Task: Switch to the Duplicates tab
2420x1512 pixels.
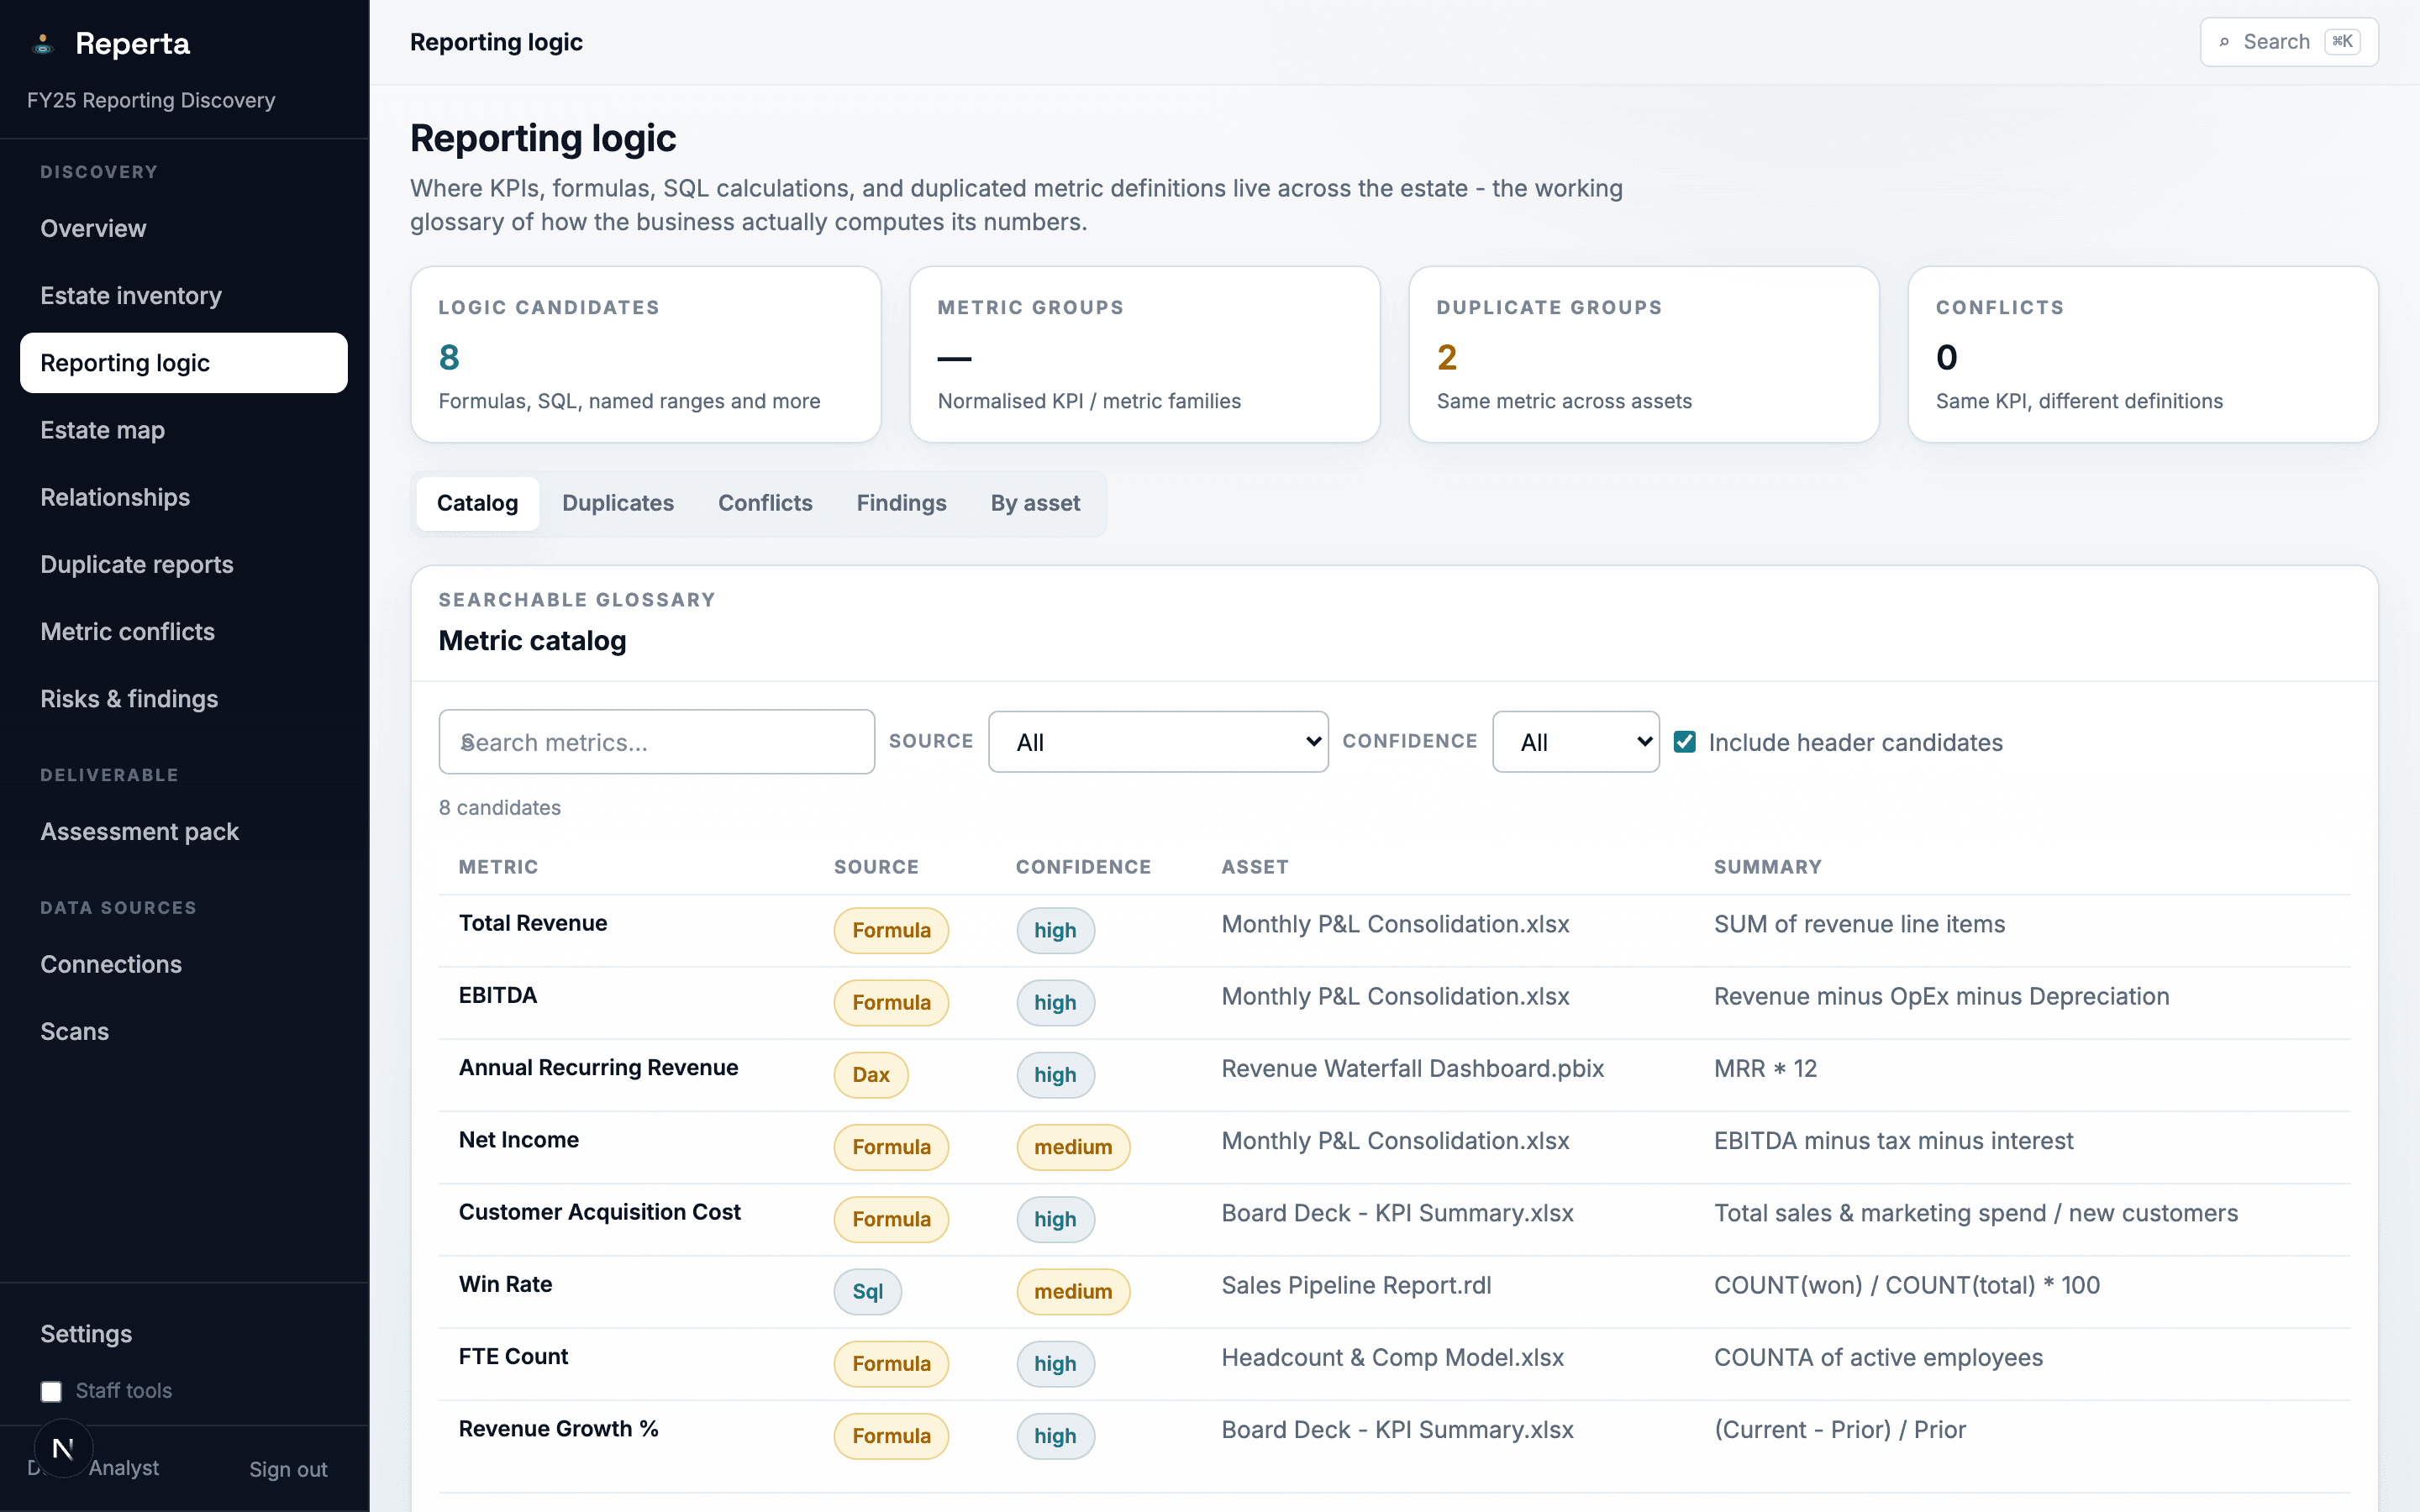Action: (617, 503)
